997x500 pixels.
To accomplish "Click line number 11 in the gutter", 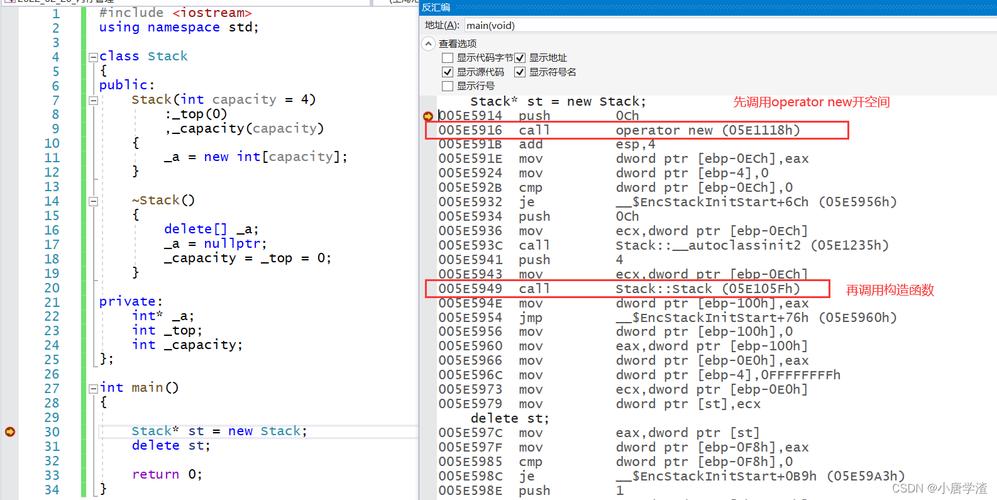I will click(x=51, y=157).
